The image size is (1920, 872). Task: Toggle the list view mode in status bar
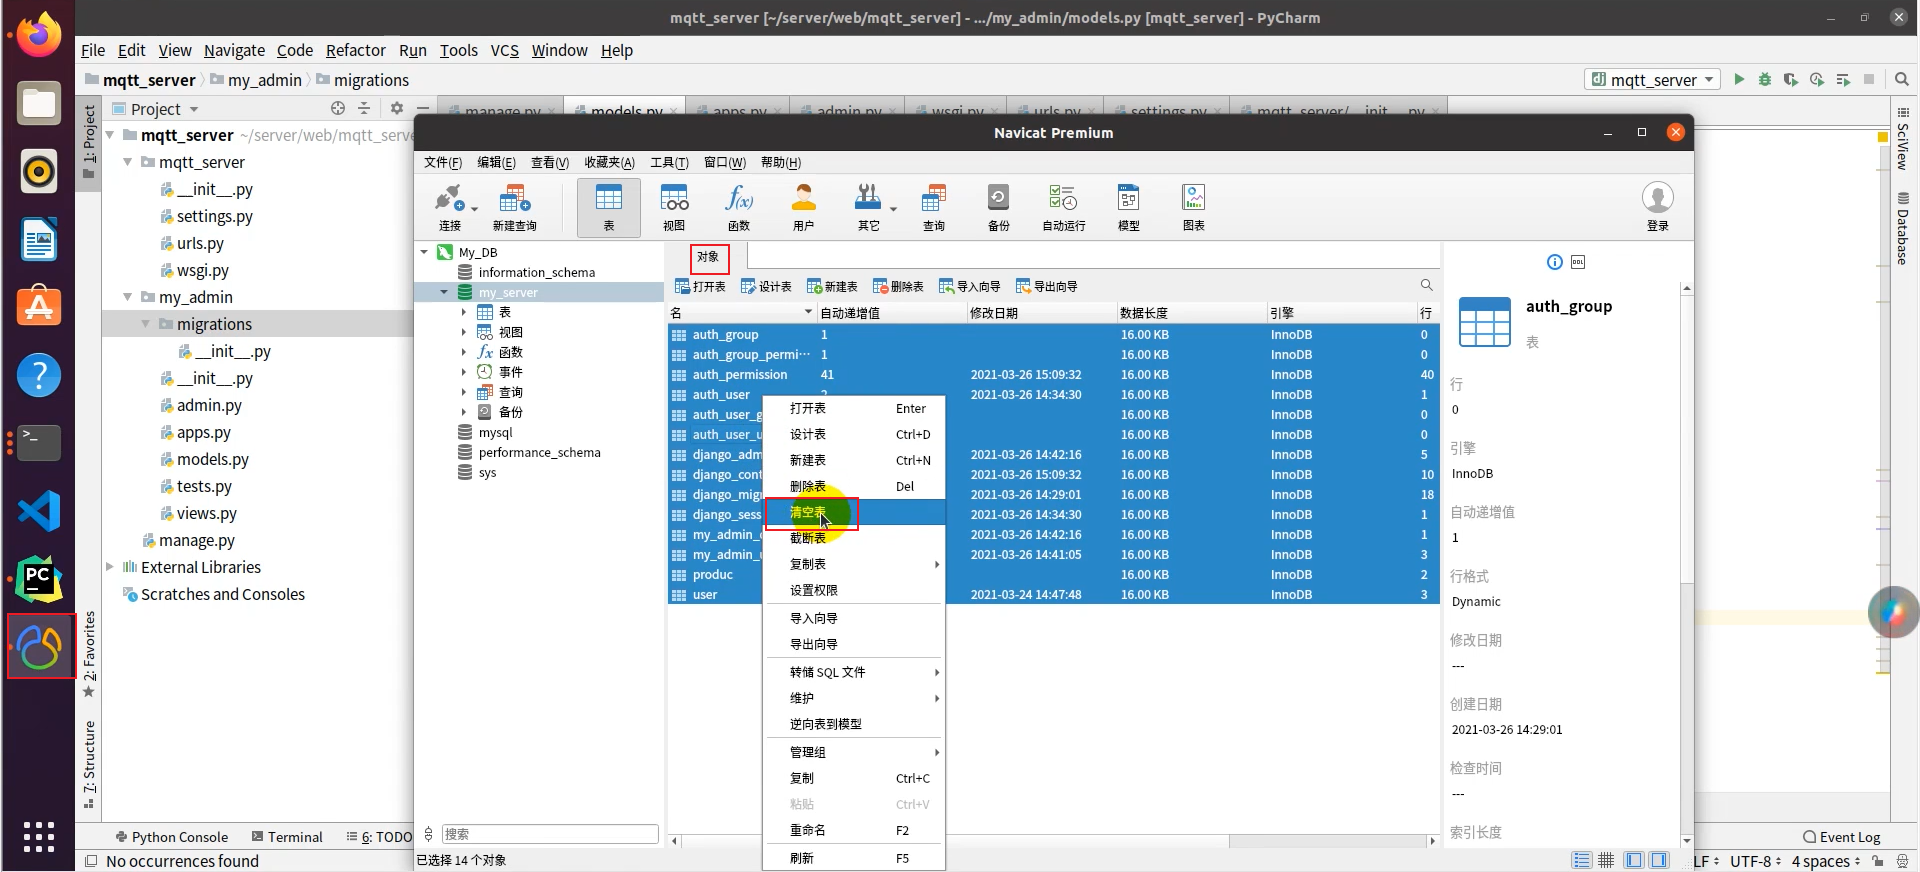point(1581,860)
